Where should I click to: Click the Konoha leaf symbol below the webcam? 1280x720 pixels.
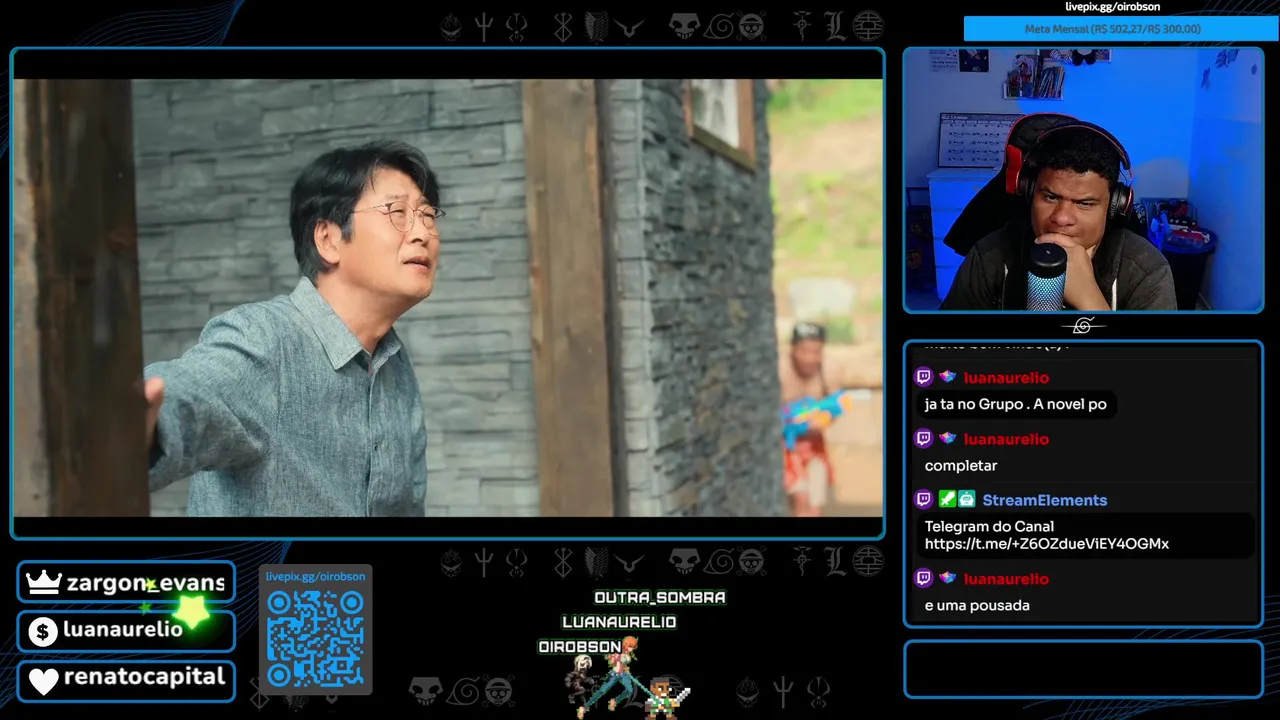[1083, 326]
